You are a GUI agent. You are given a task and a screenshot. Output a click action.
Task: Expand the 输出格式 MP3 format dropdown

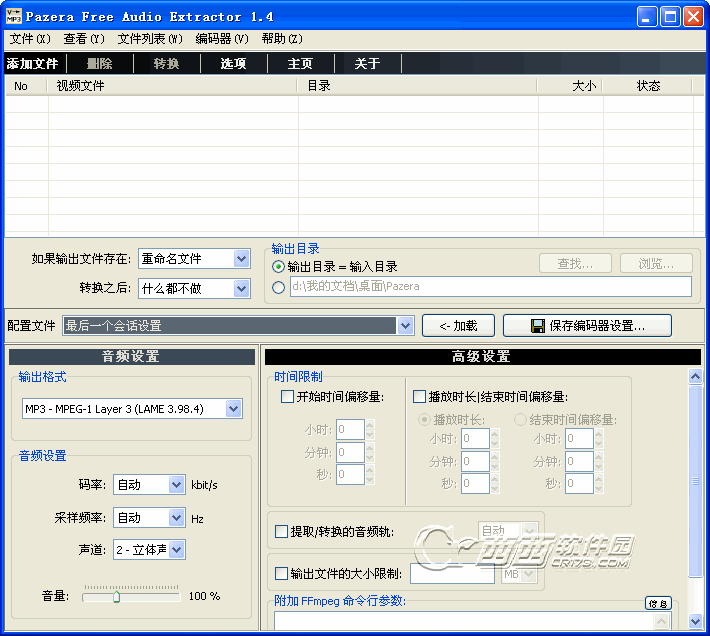pos(233,409)
